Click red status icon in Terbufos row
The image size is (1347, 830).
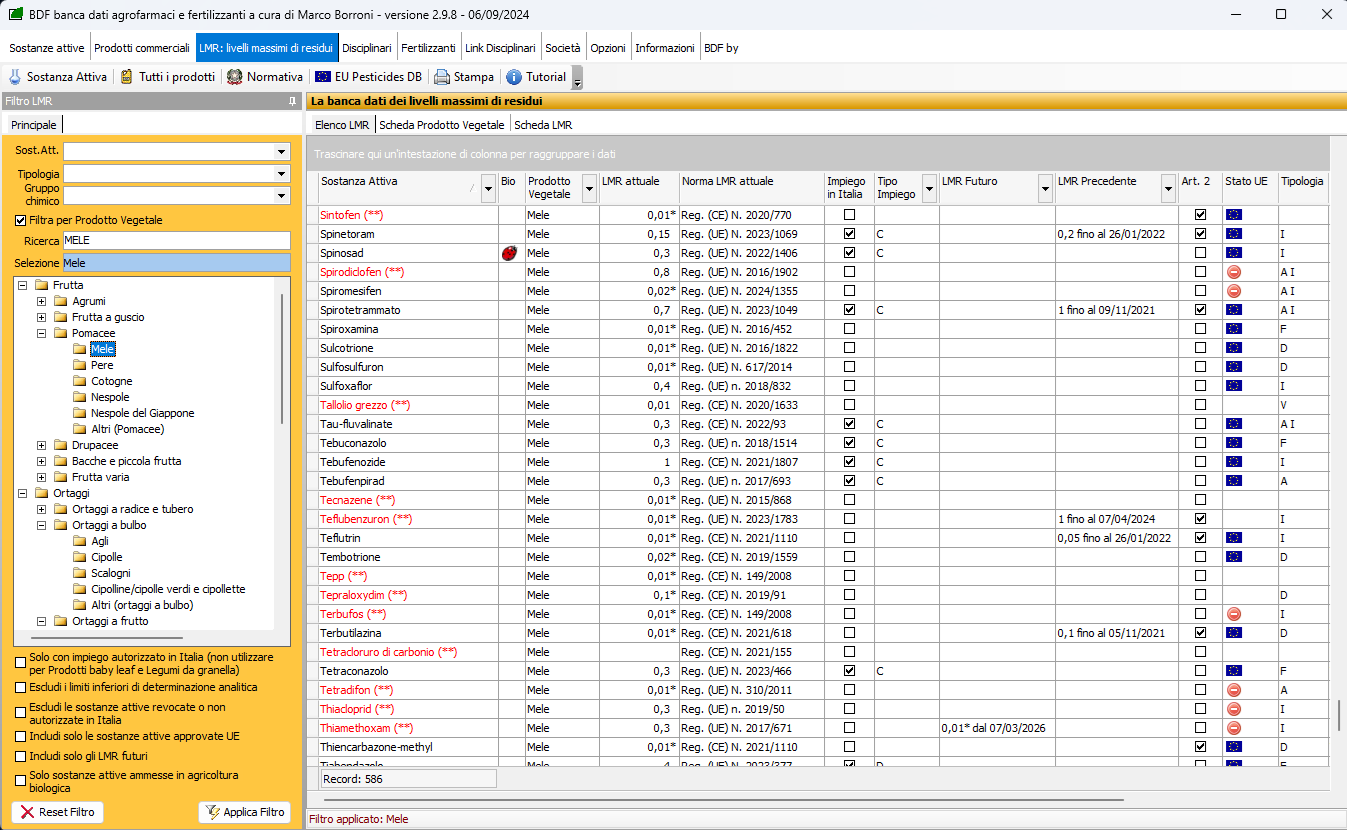[x=1234, y=614]
